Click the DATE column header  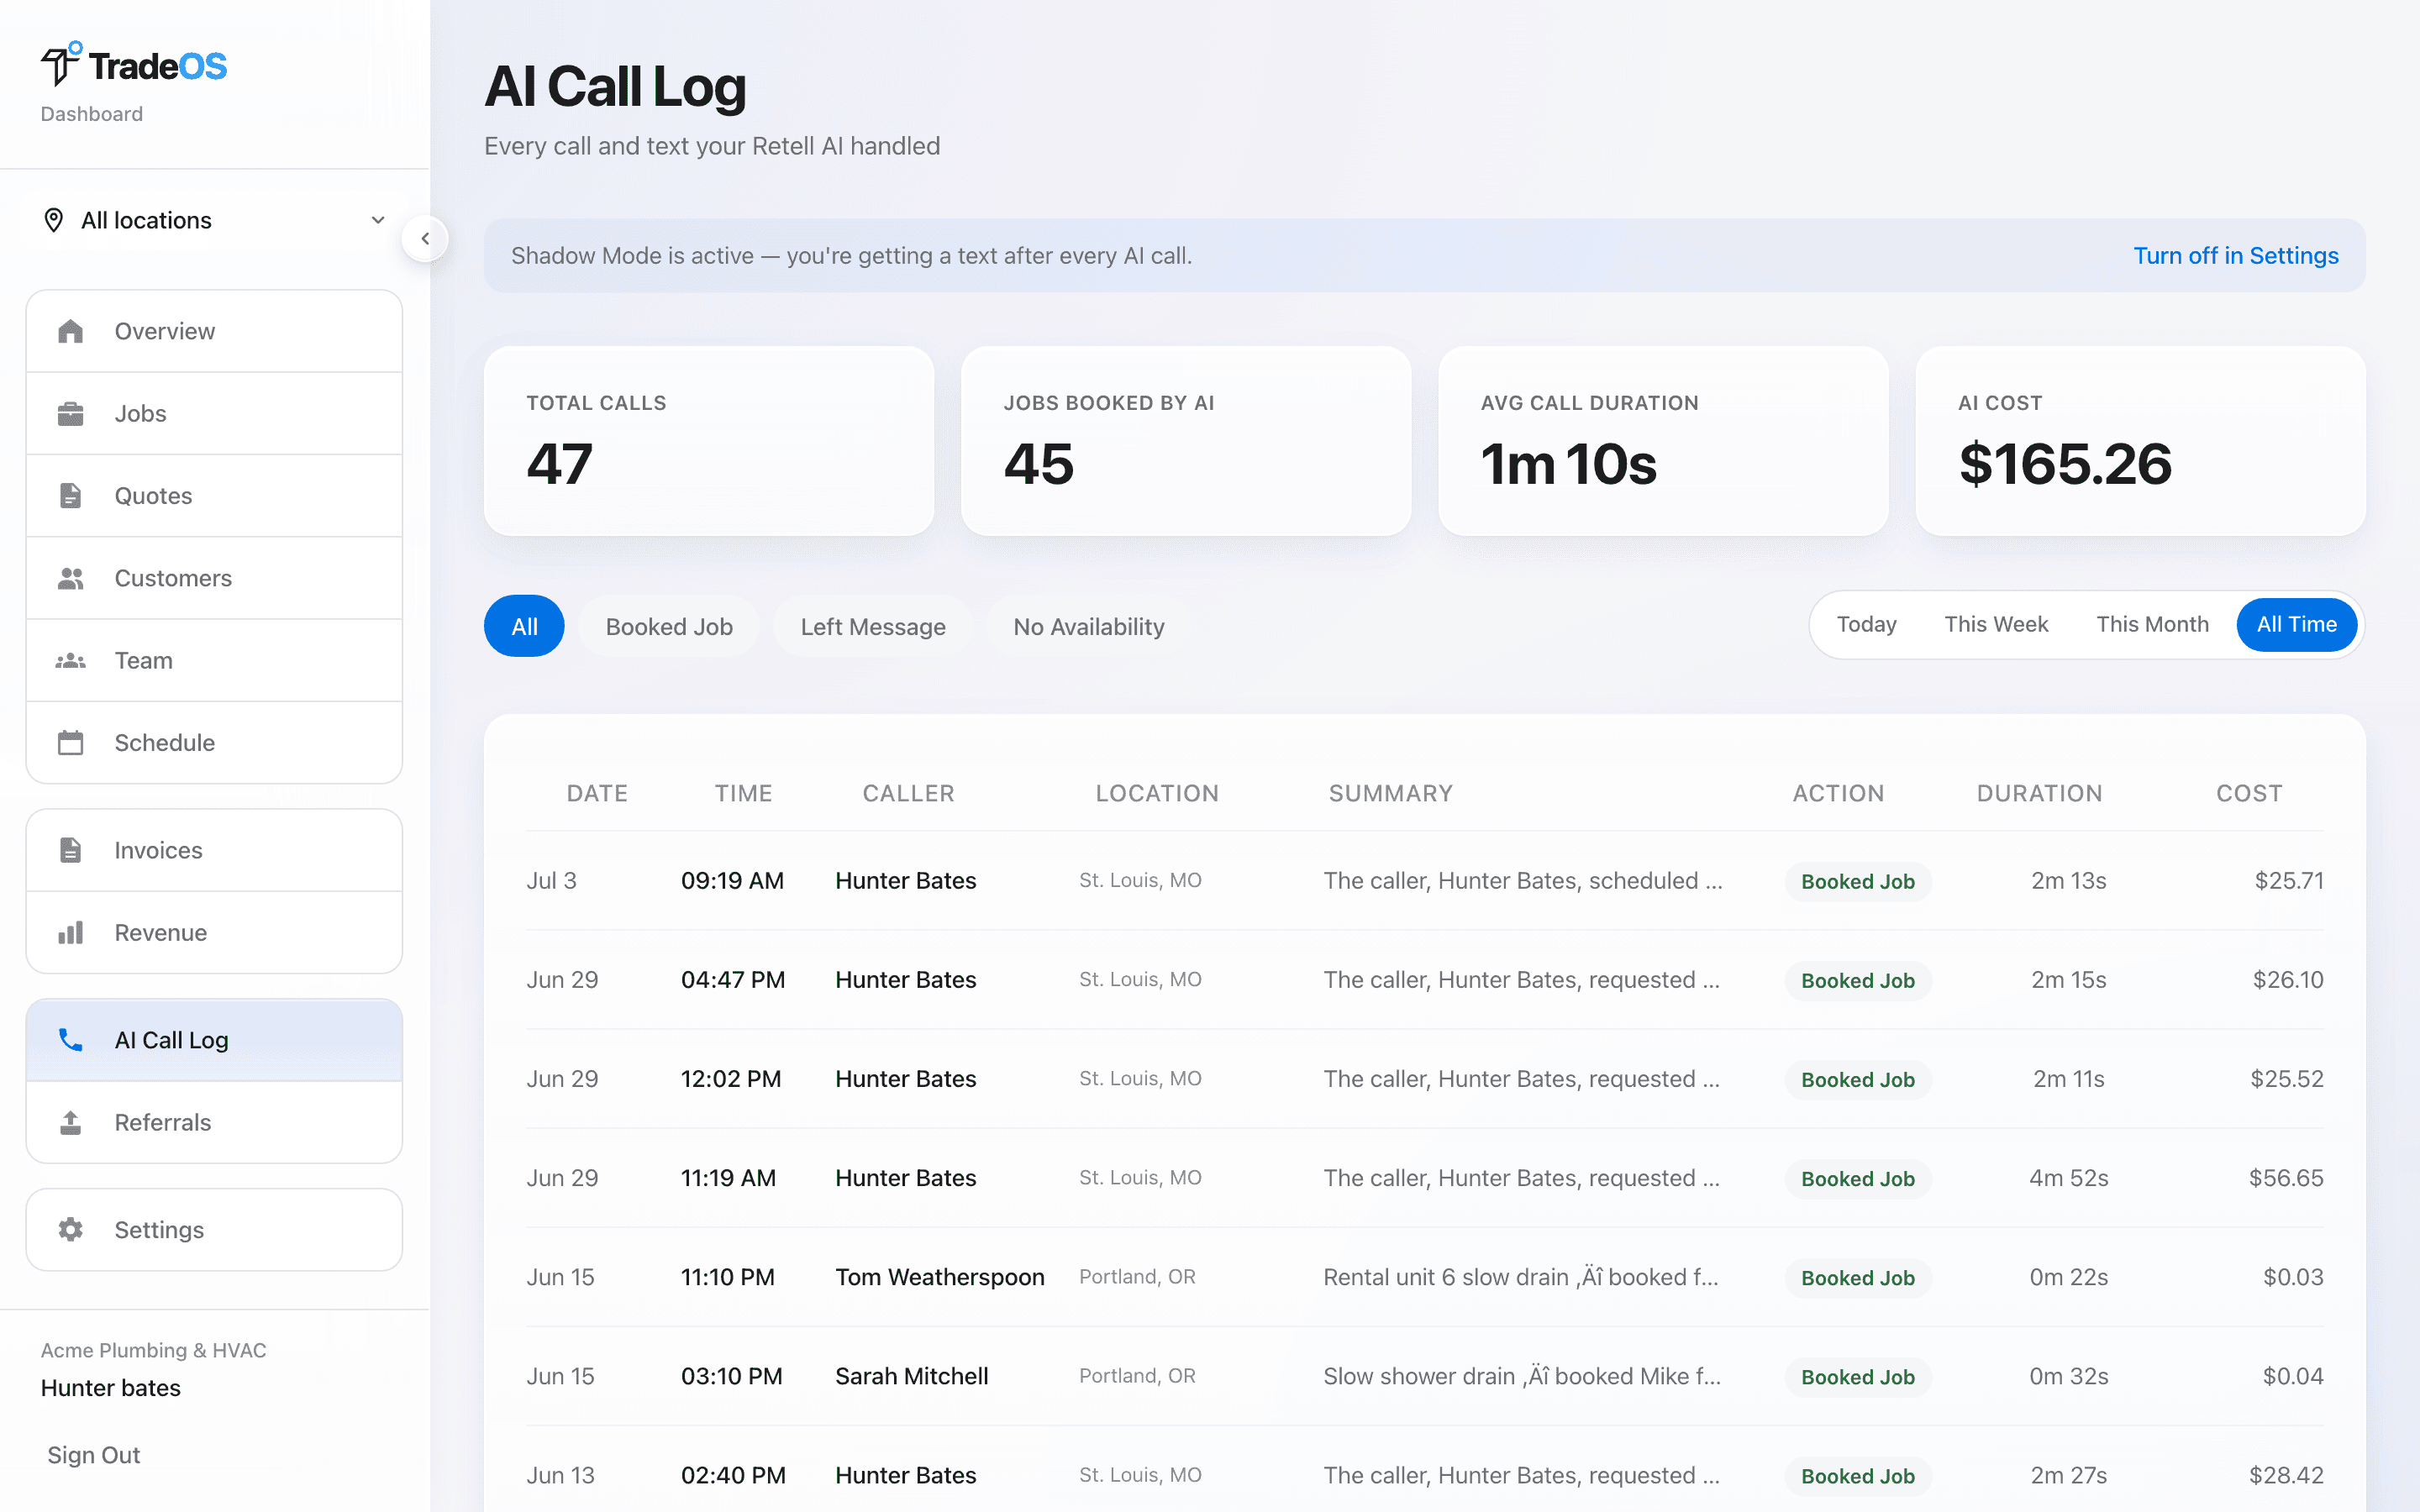pos(597,793)
